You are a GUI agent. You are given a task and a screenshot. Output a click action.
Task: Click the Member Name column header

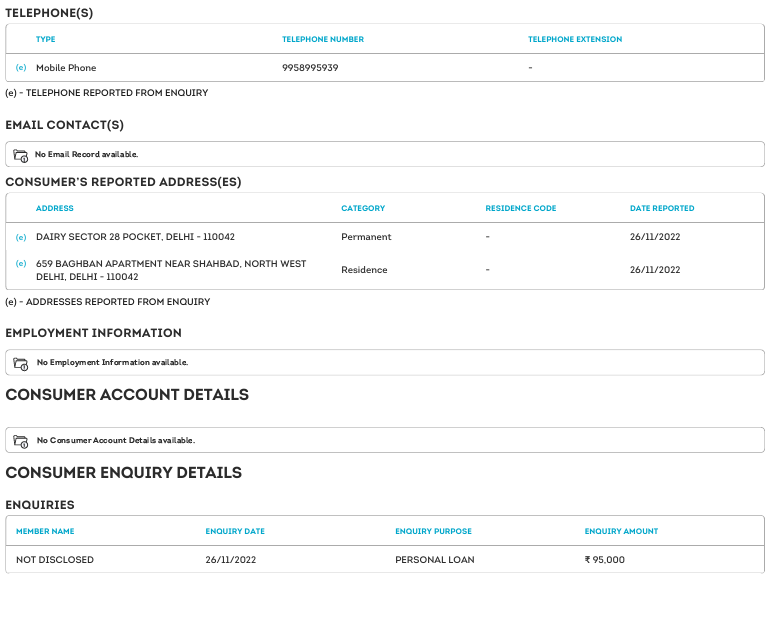pos(45,532)
